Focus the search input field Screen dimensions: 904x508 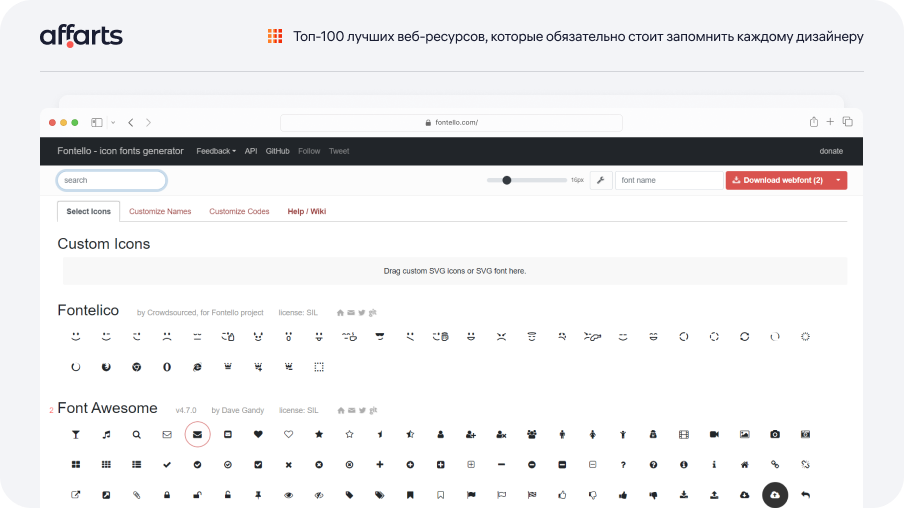pyautogui.click(x=112, y=180)
